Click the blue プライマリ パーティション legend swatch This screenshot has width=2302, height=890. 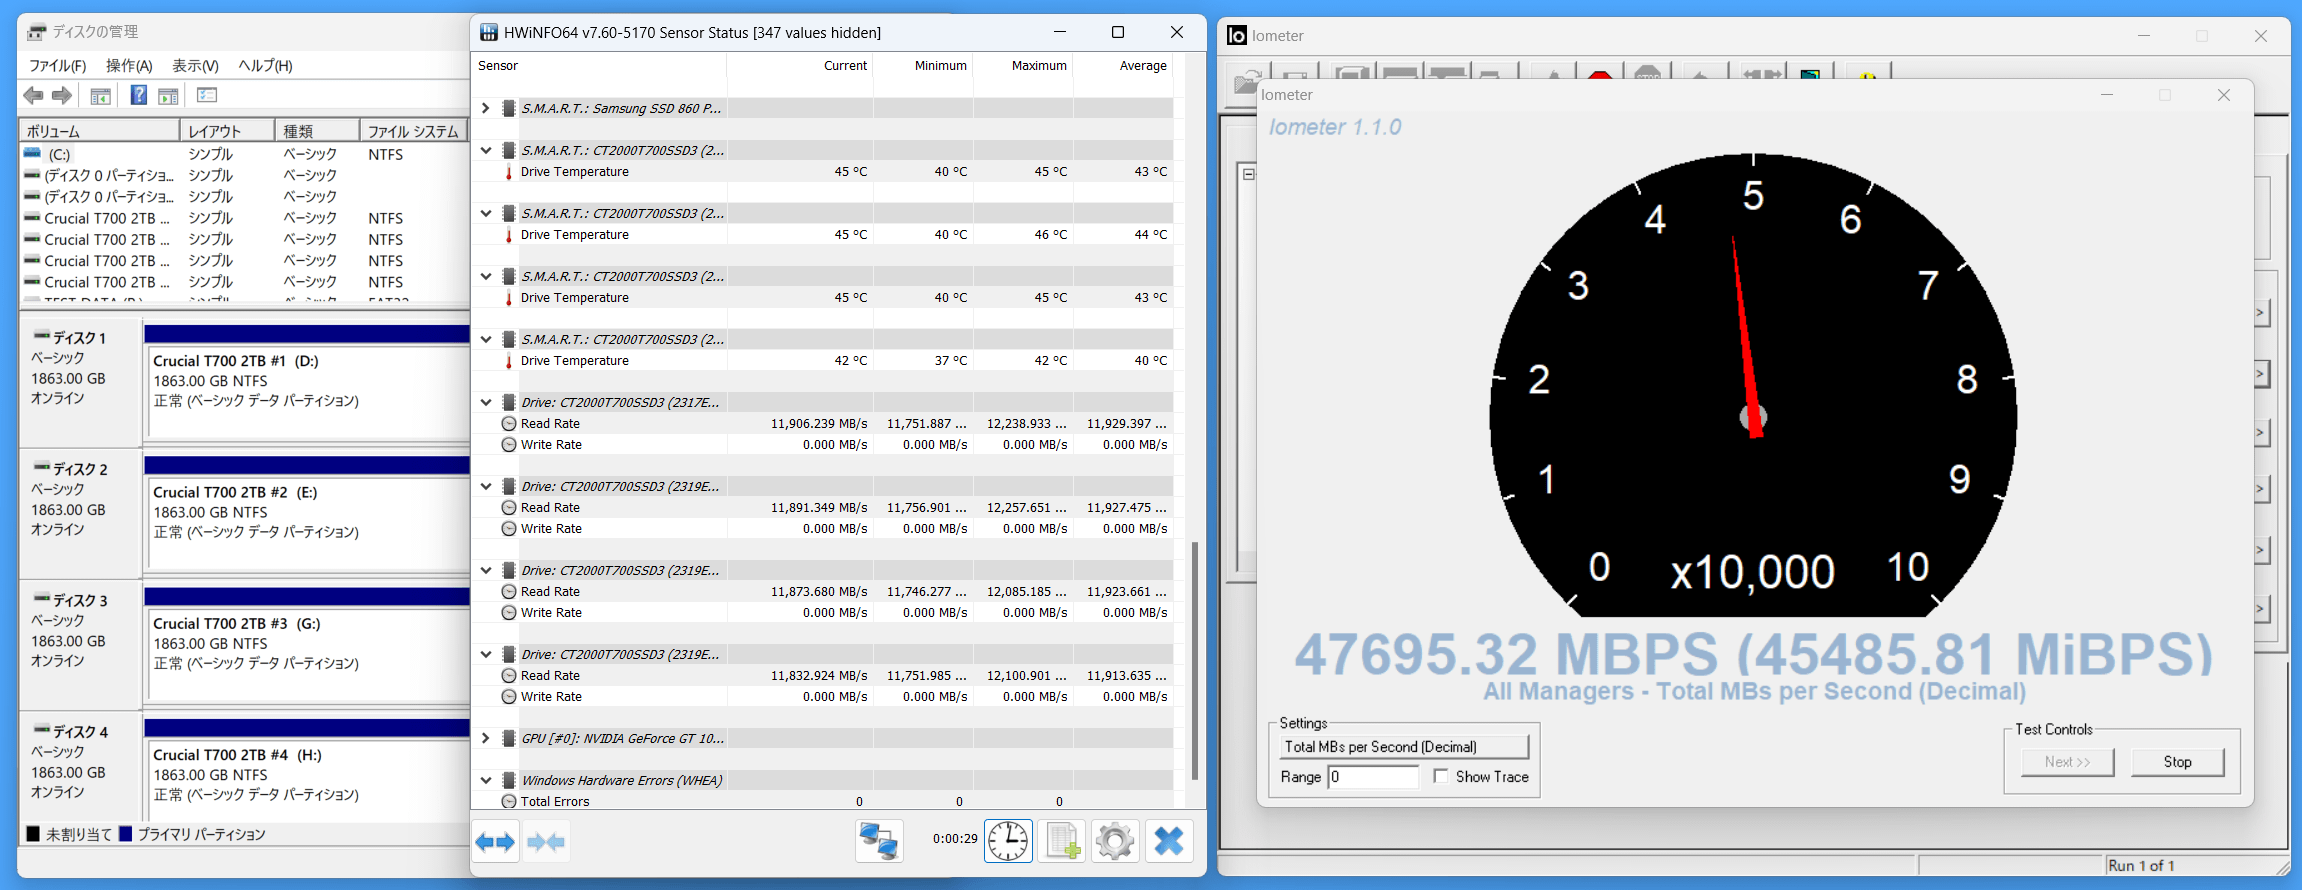click(125, 834)
